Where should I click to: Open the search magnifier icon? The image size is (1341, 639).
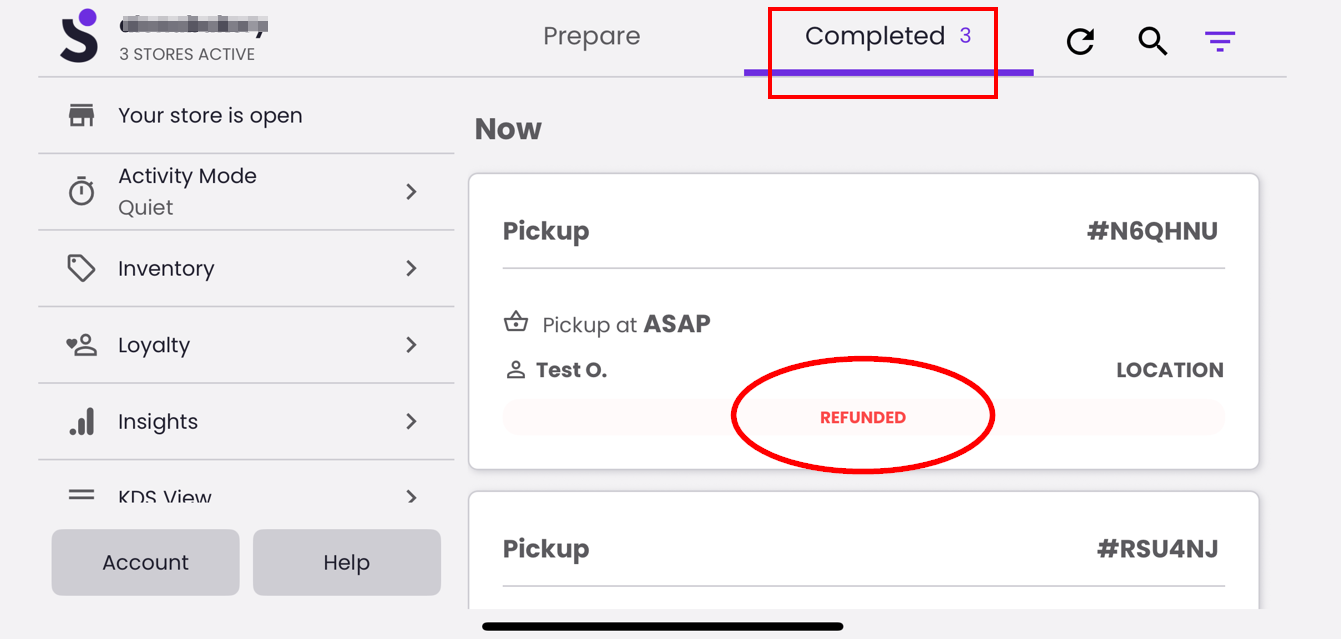1153,41
